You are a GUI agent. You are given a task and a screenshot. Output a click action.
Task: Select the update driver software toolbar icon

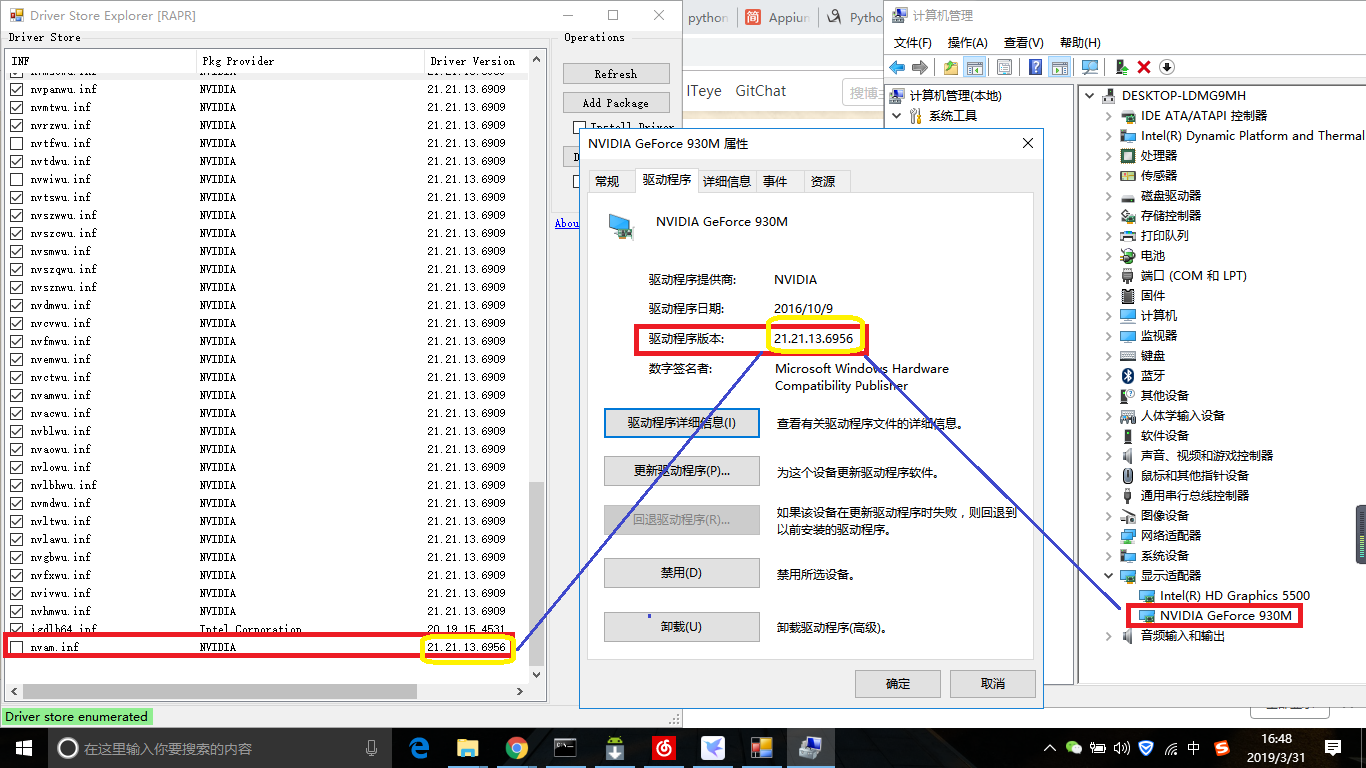click(1119, 67)
